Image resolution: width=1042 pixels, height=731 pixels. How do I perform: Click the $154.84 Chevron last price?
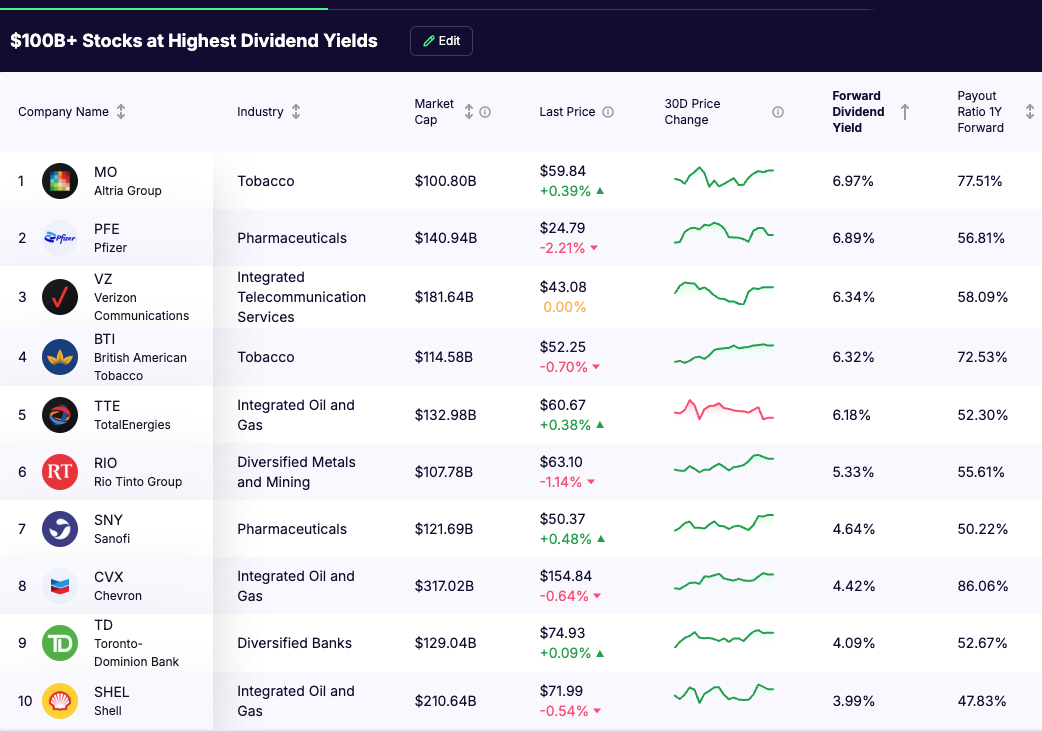tap(566, 576)
